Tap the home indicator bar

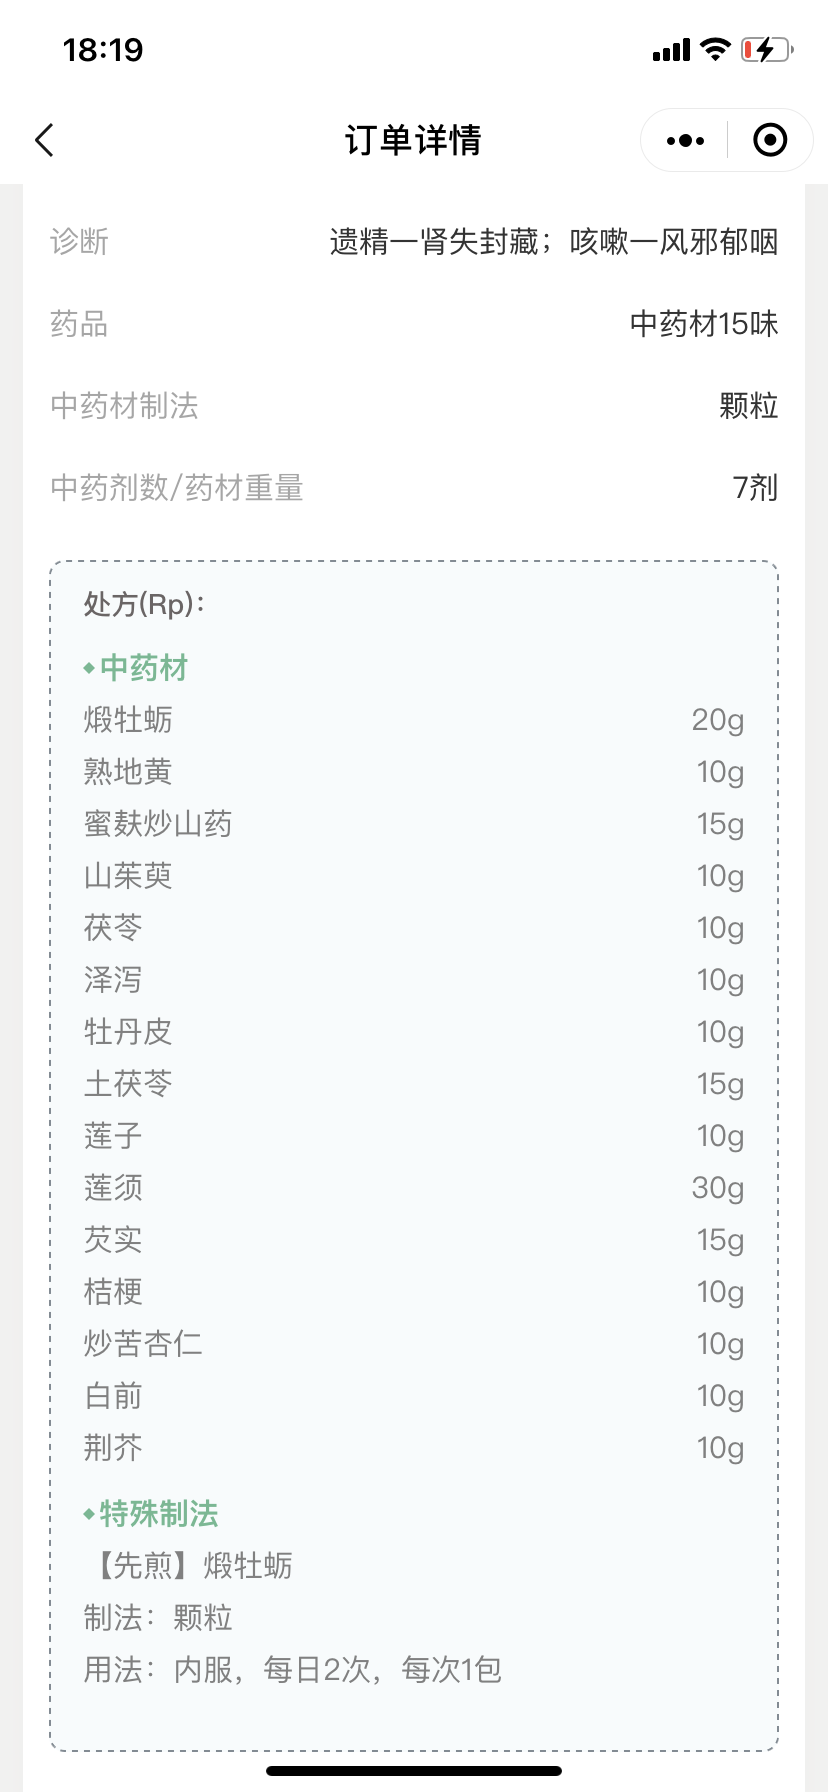click(x=414, y=1771)
